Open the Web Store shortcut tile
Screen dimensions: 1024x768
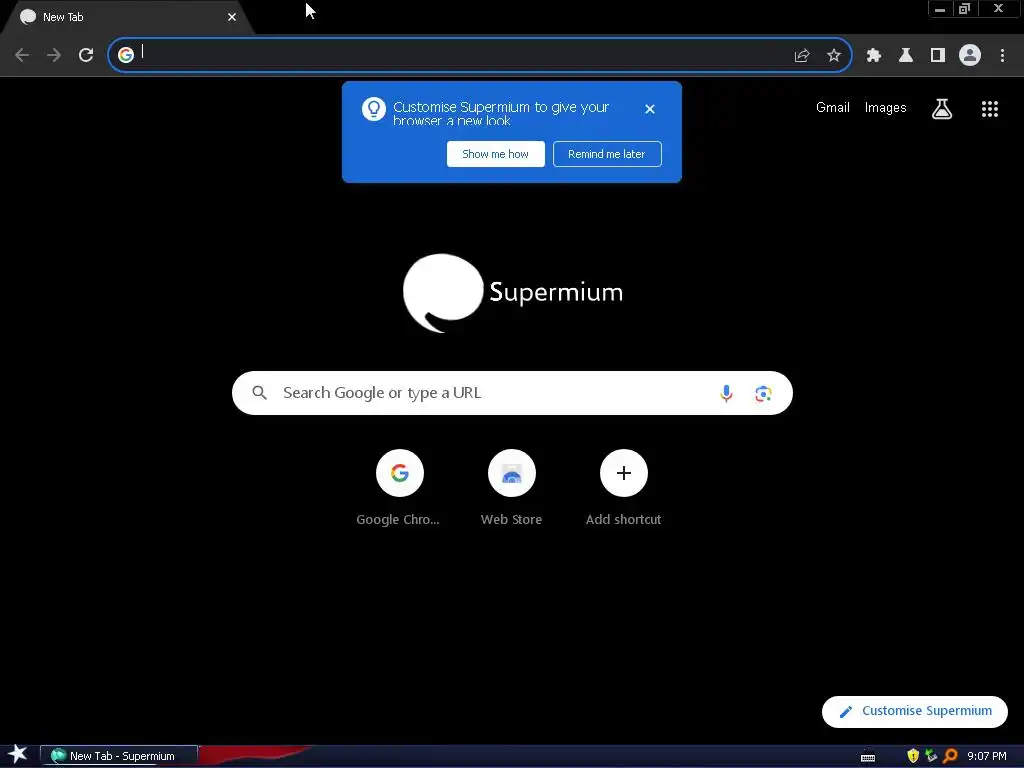click(511, 488)
